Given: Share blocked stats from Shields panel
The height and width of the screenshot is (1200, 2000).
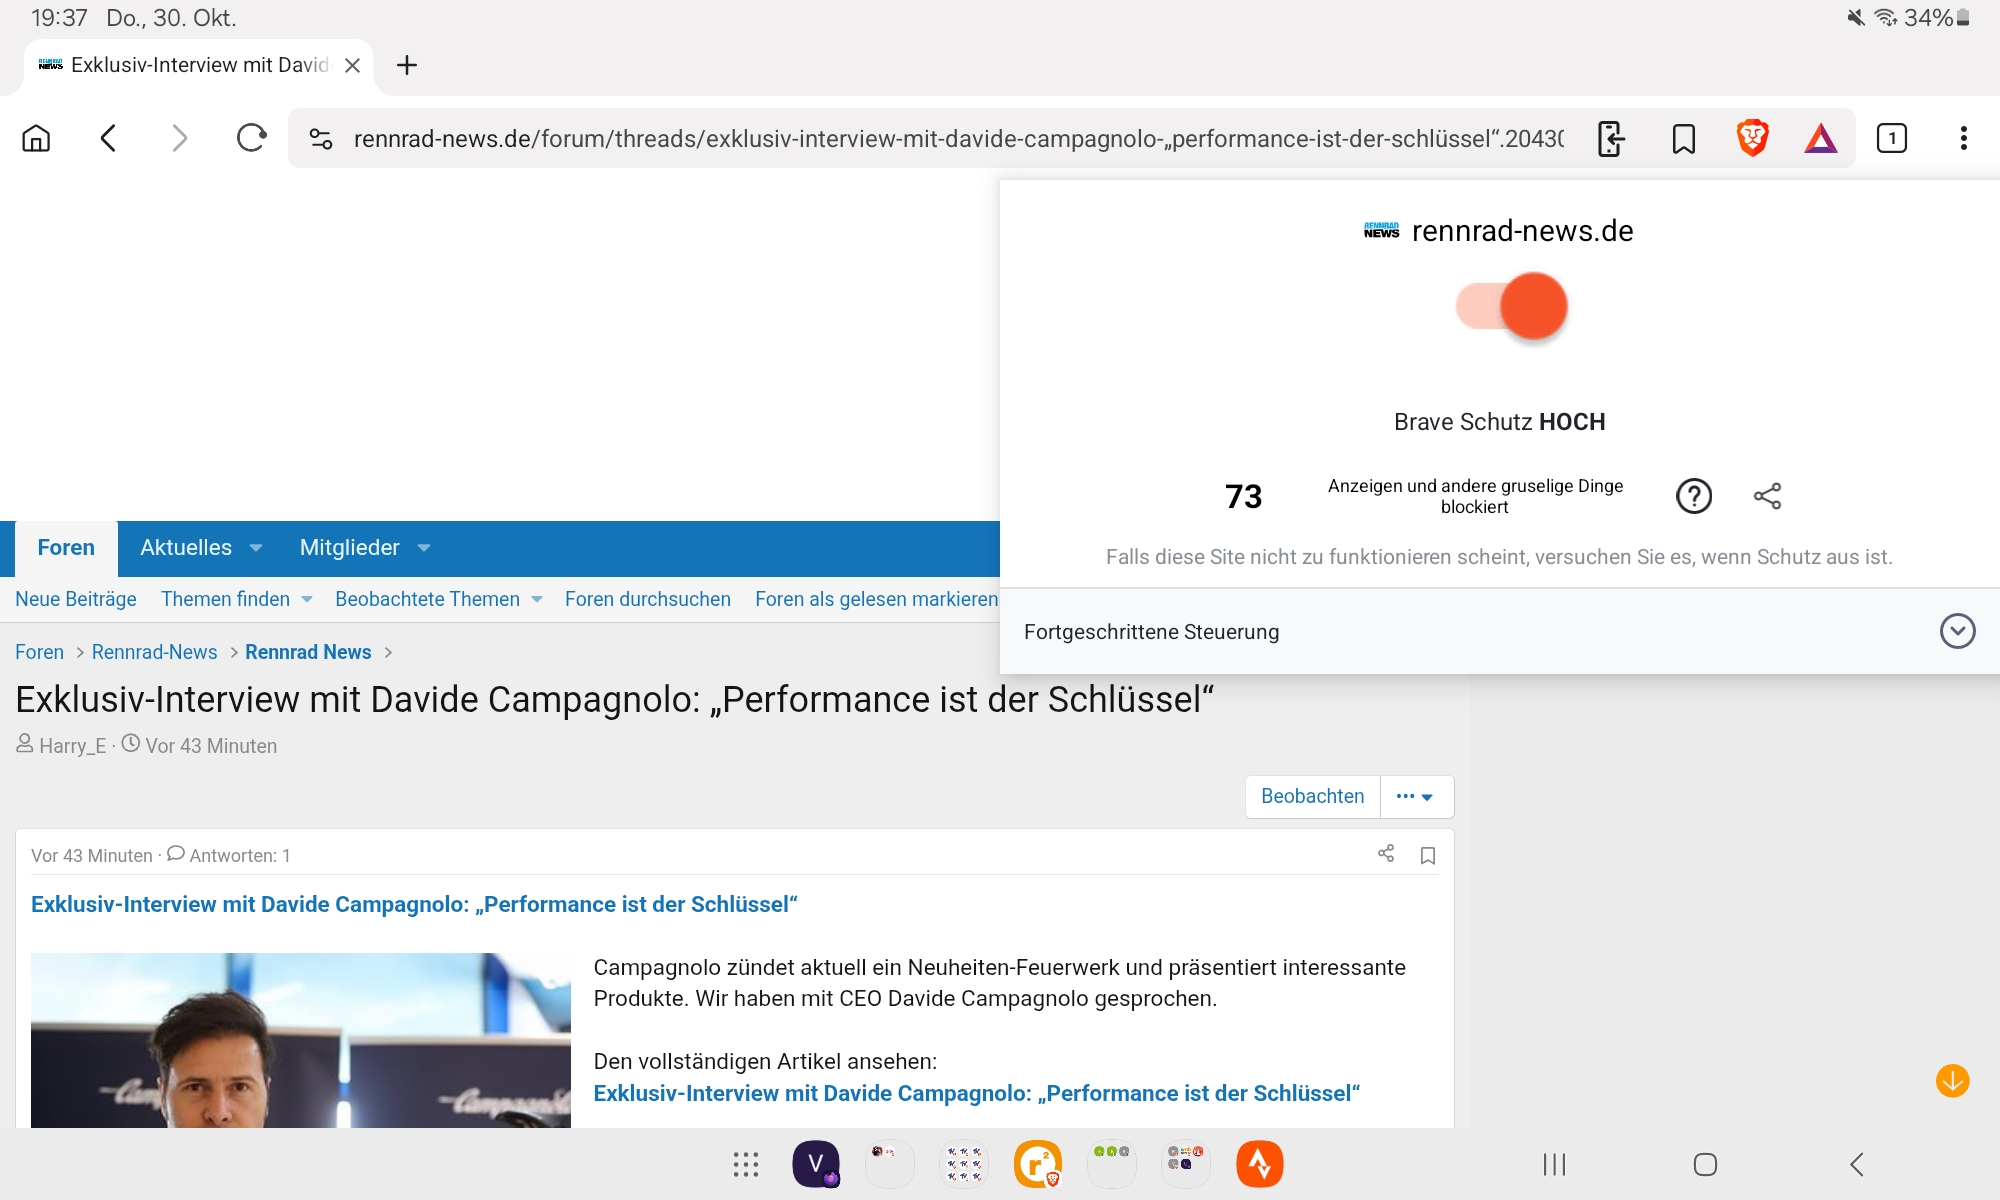Looking at the screenshot, I should click(x=1767, y=496).
